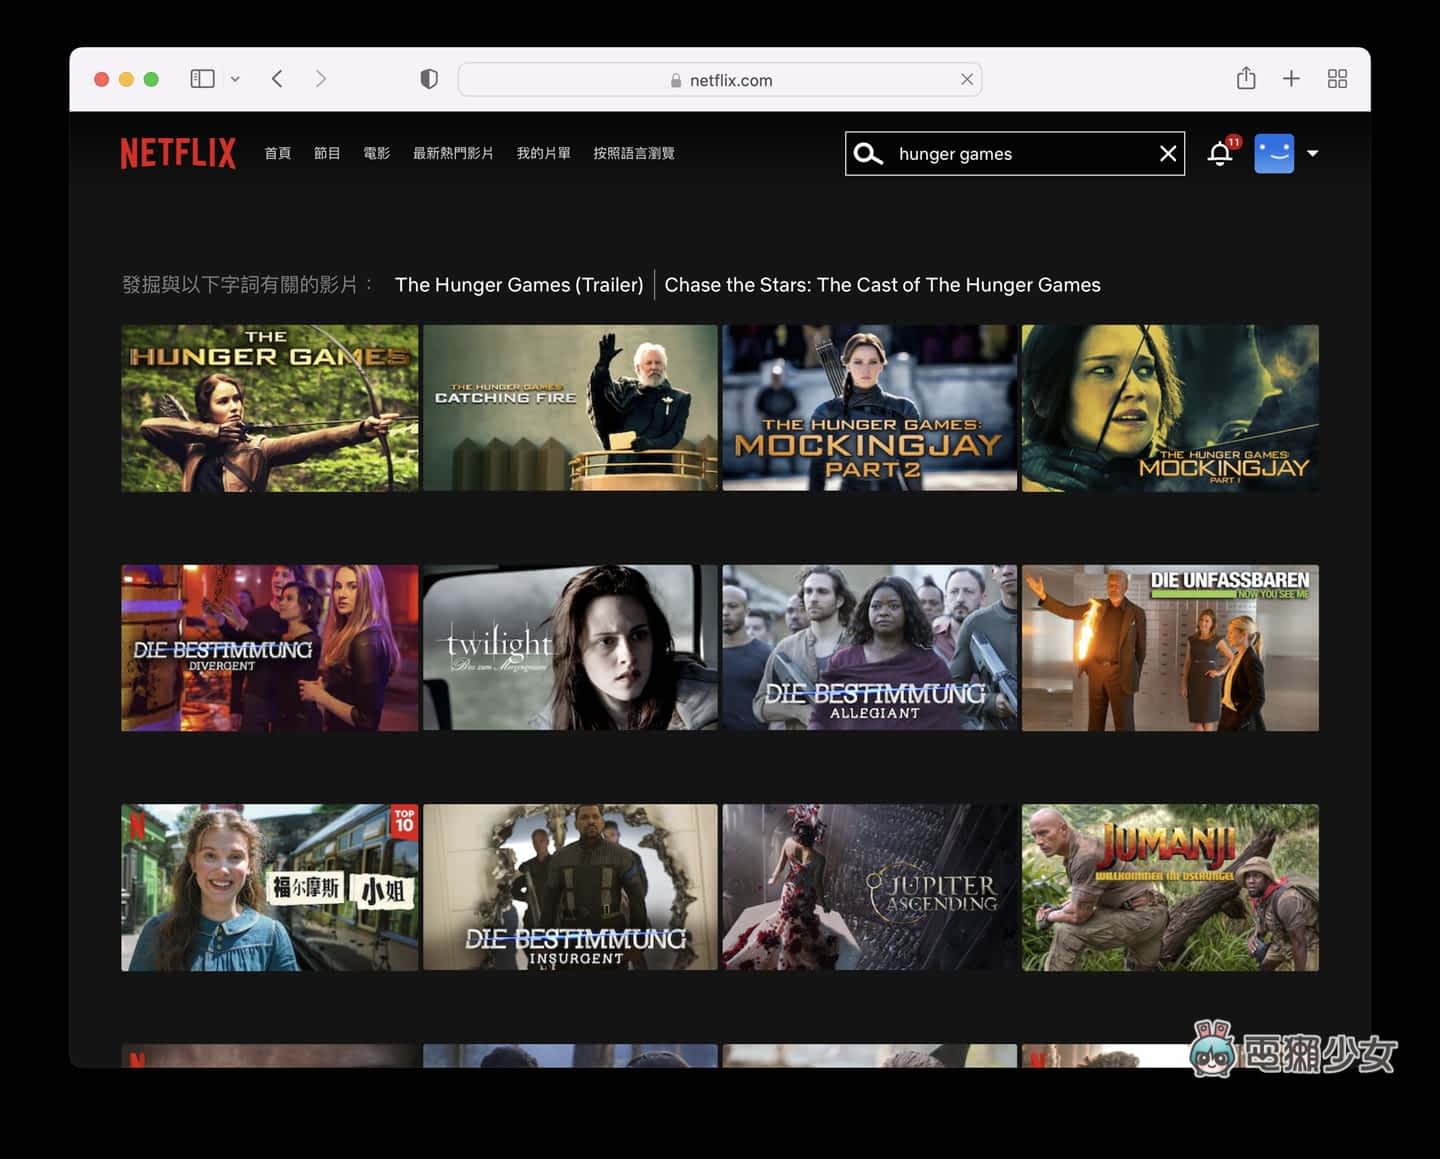Open The Hunger Games (Trailer) link
Viewport: 1440px width, 1159px height.
coord(519,285)
